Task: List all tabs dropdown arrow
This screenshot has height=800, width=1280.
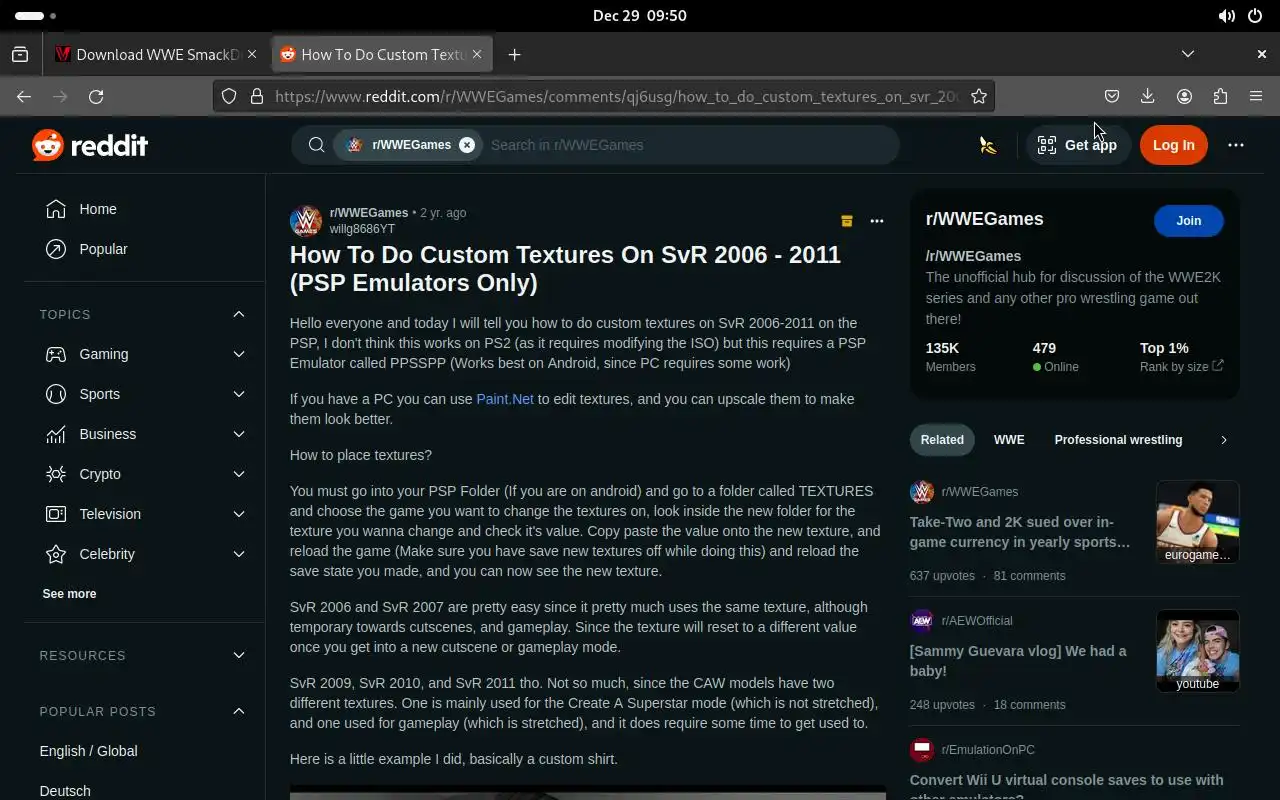Action: point(1188,54)
